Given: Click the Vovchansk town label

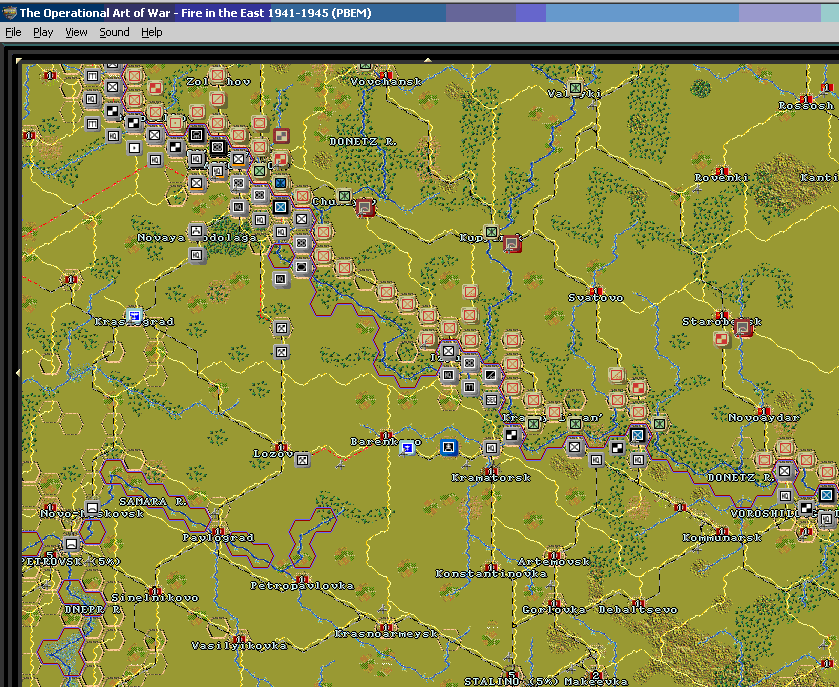Looking at the screenshot, I should [x=386, y=82].
